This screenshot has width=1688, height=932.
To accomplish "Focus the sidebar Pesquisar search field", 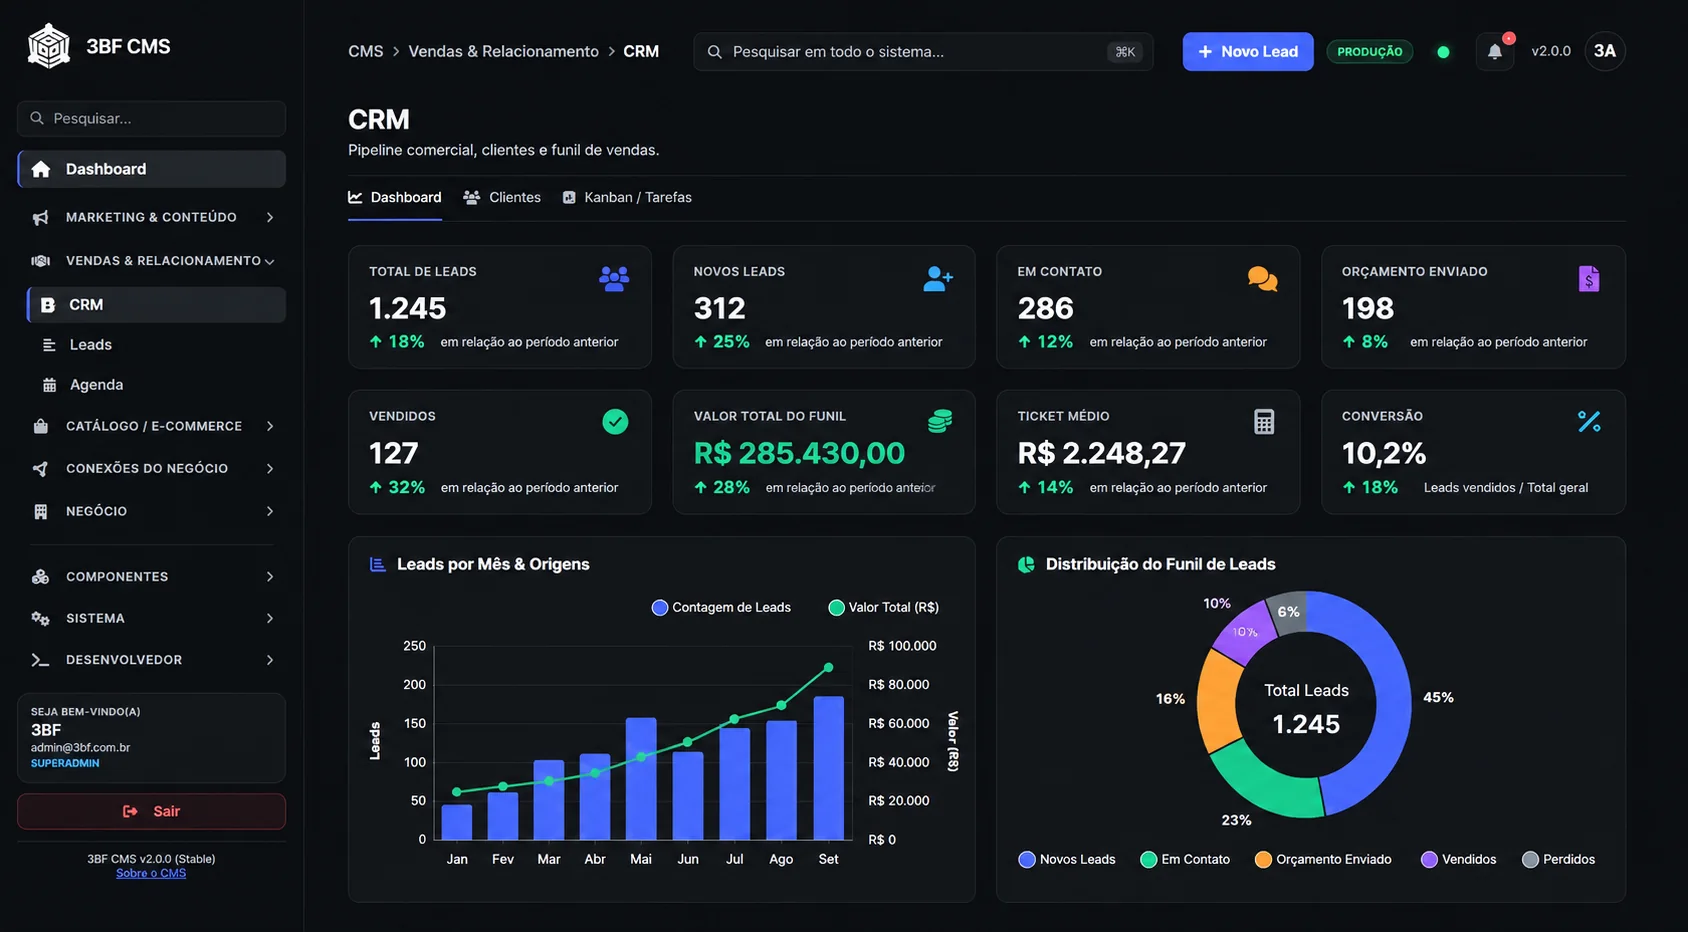I will pos(151,119).
